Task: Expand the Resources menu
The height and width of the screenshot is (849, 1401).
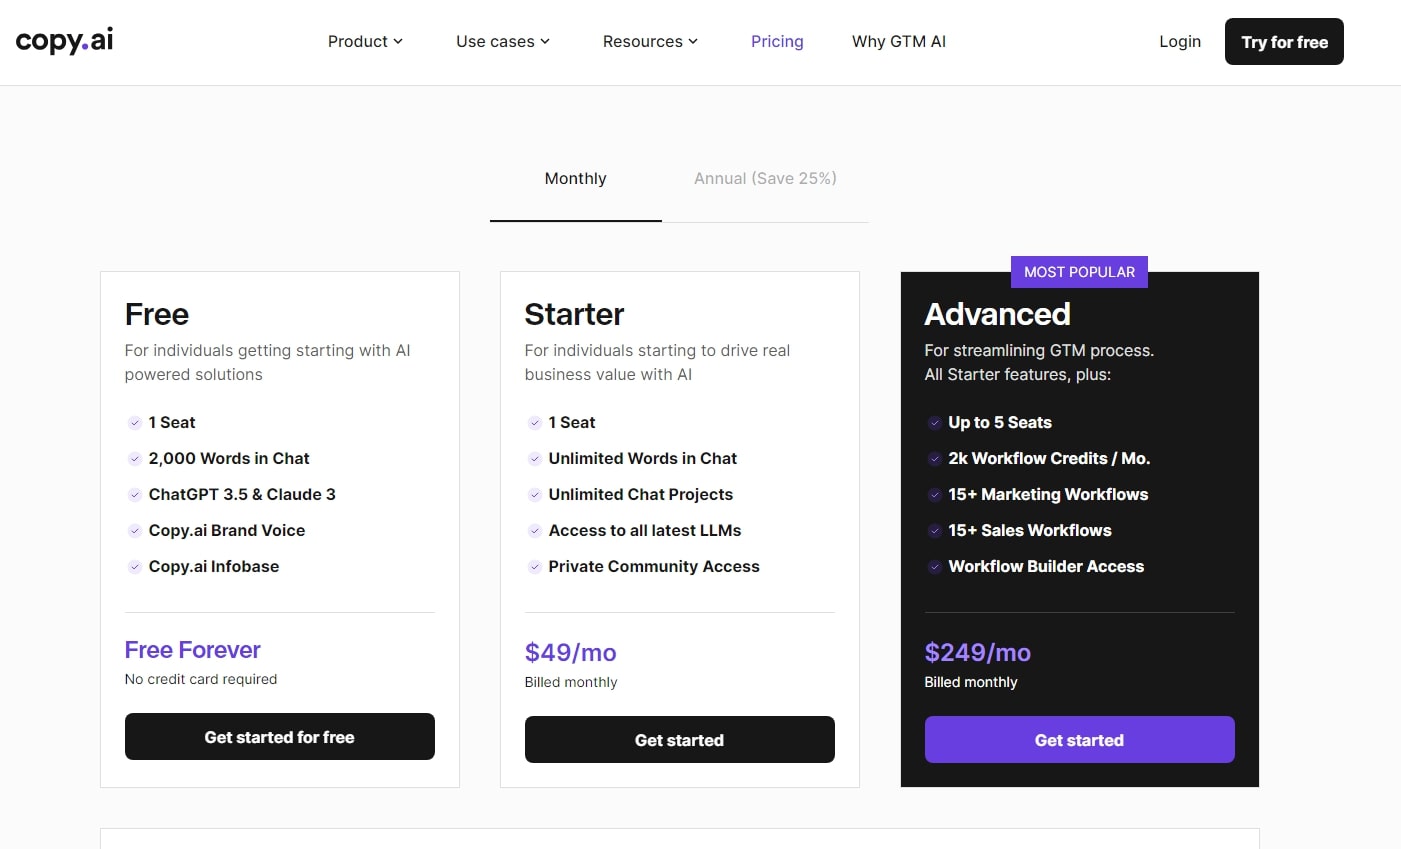Action: coord(650,41)
